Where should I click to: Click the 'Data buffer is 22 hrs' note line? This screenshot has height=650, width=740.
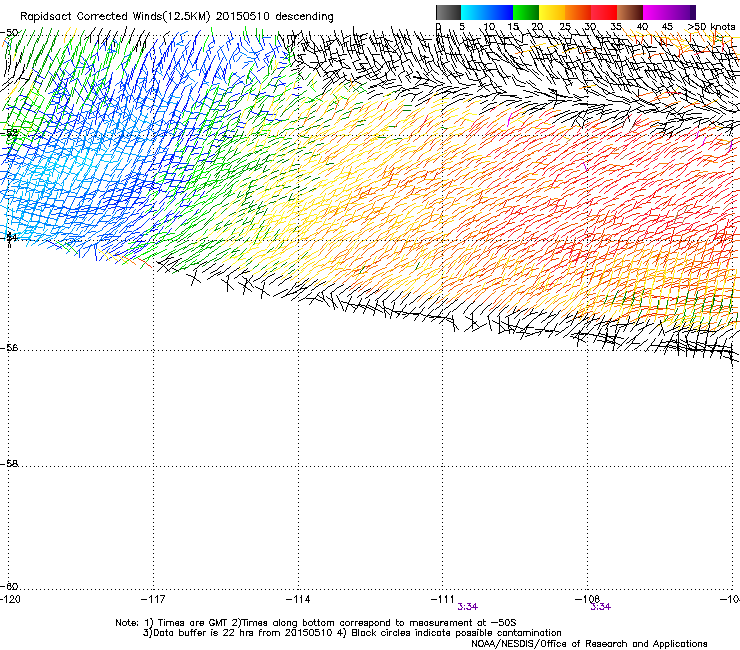[x=352, y=633]
